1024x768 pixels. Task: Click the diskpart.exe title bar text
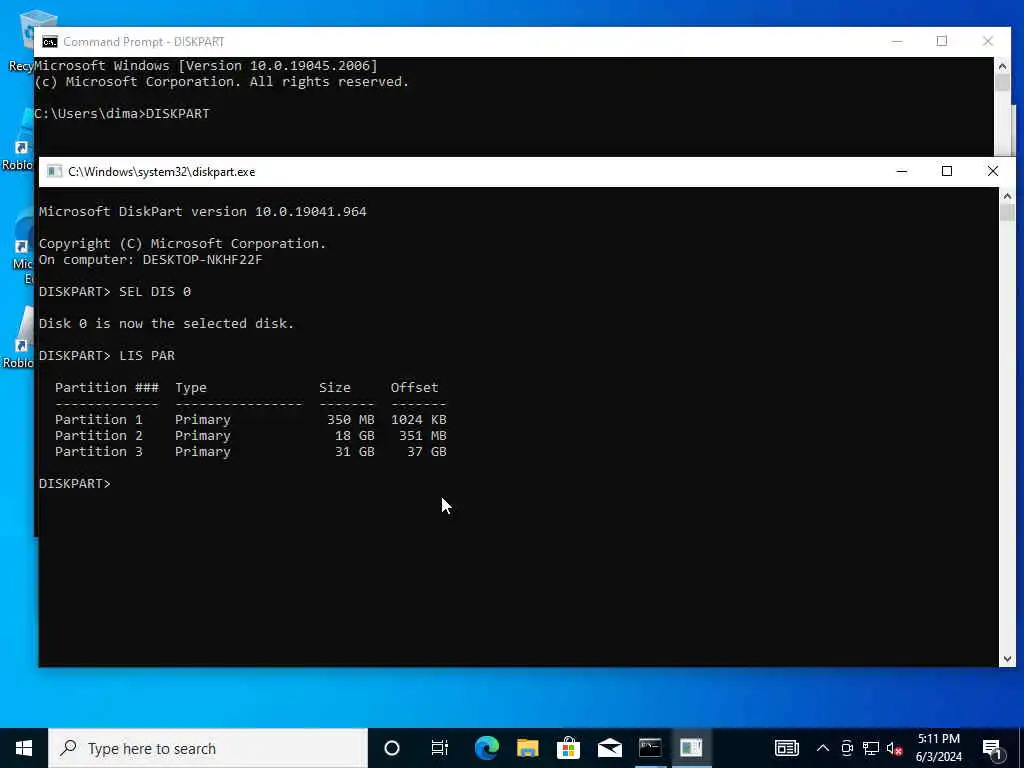tap(161, 172)
